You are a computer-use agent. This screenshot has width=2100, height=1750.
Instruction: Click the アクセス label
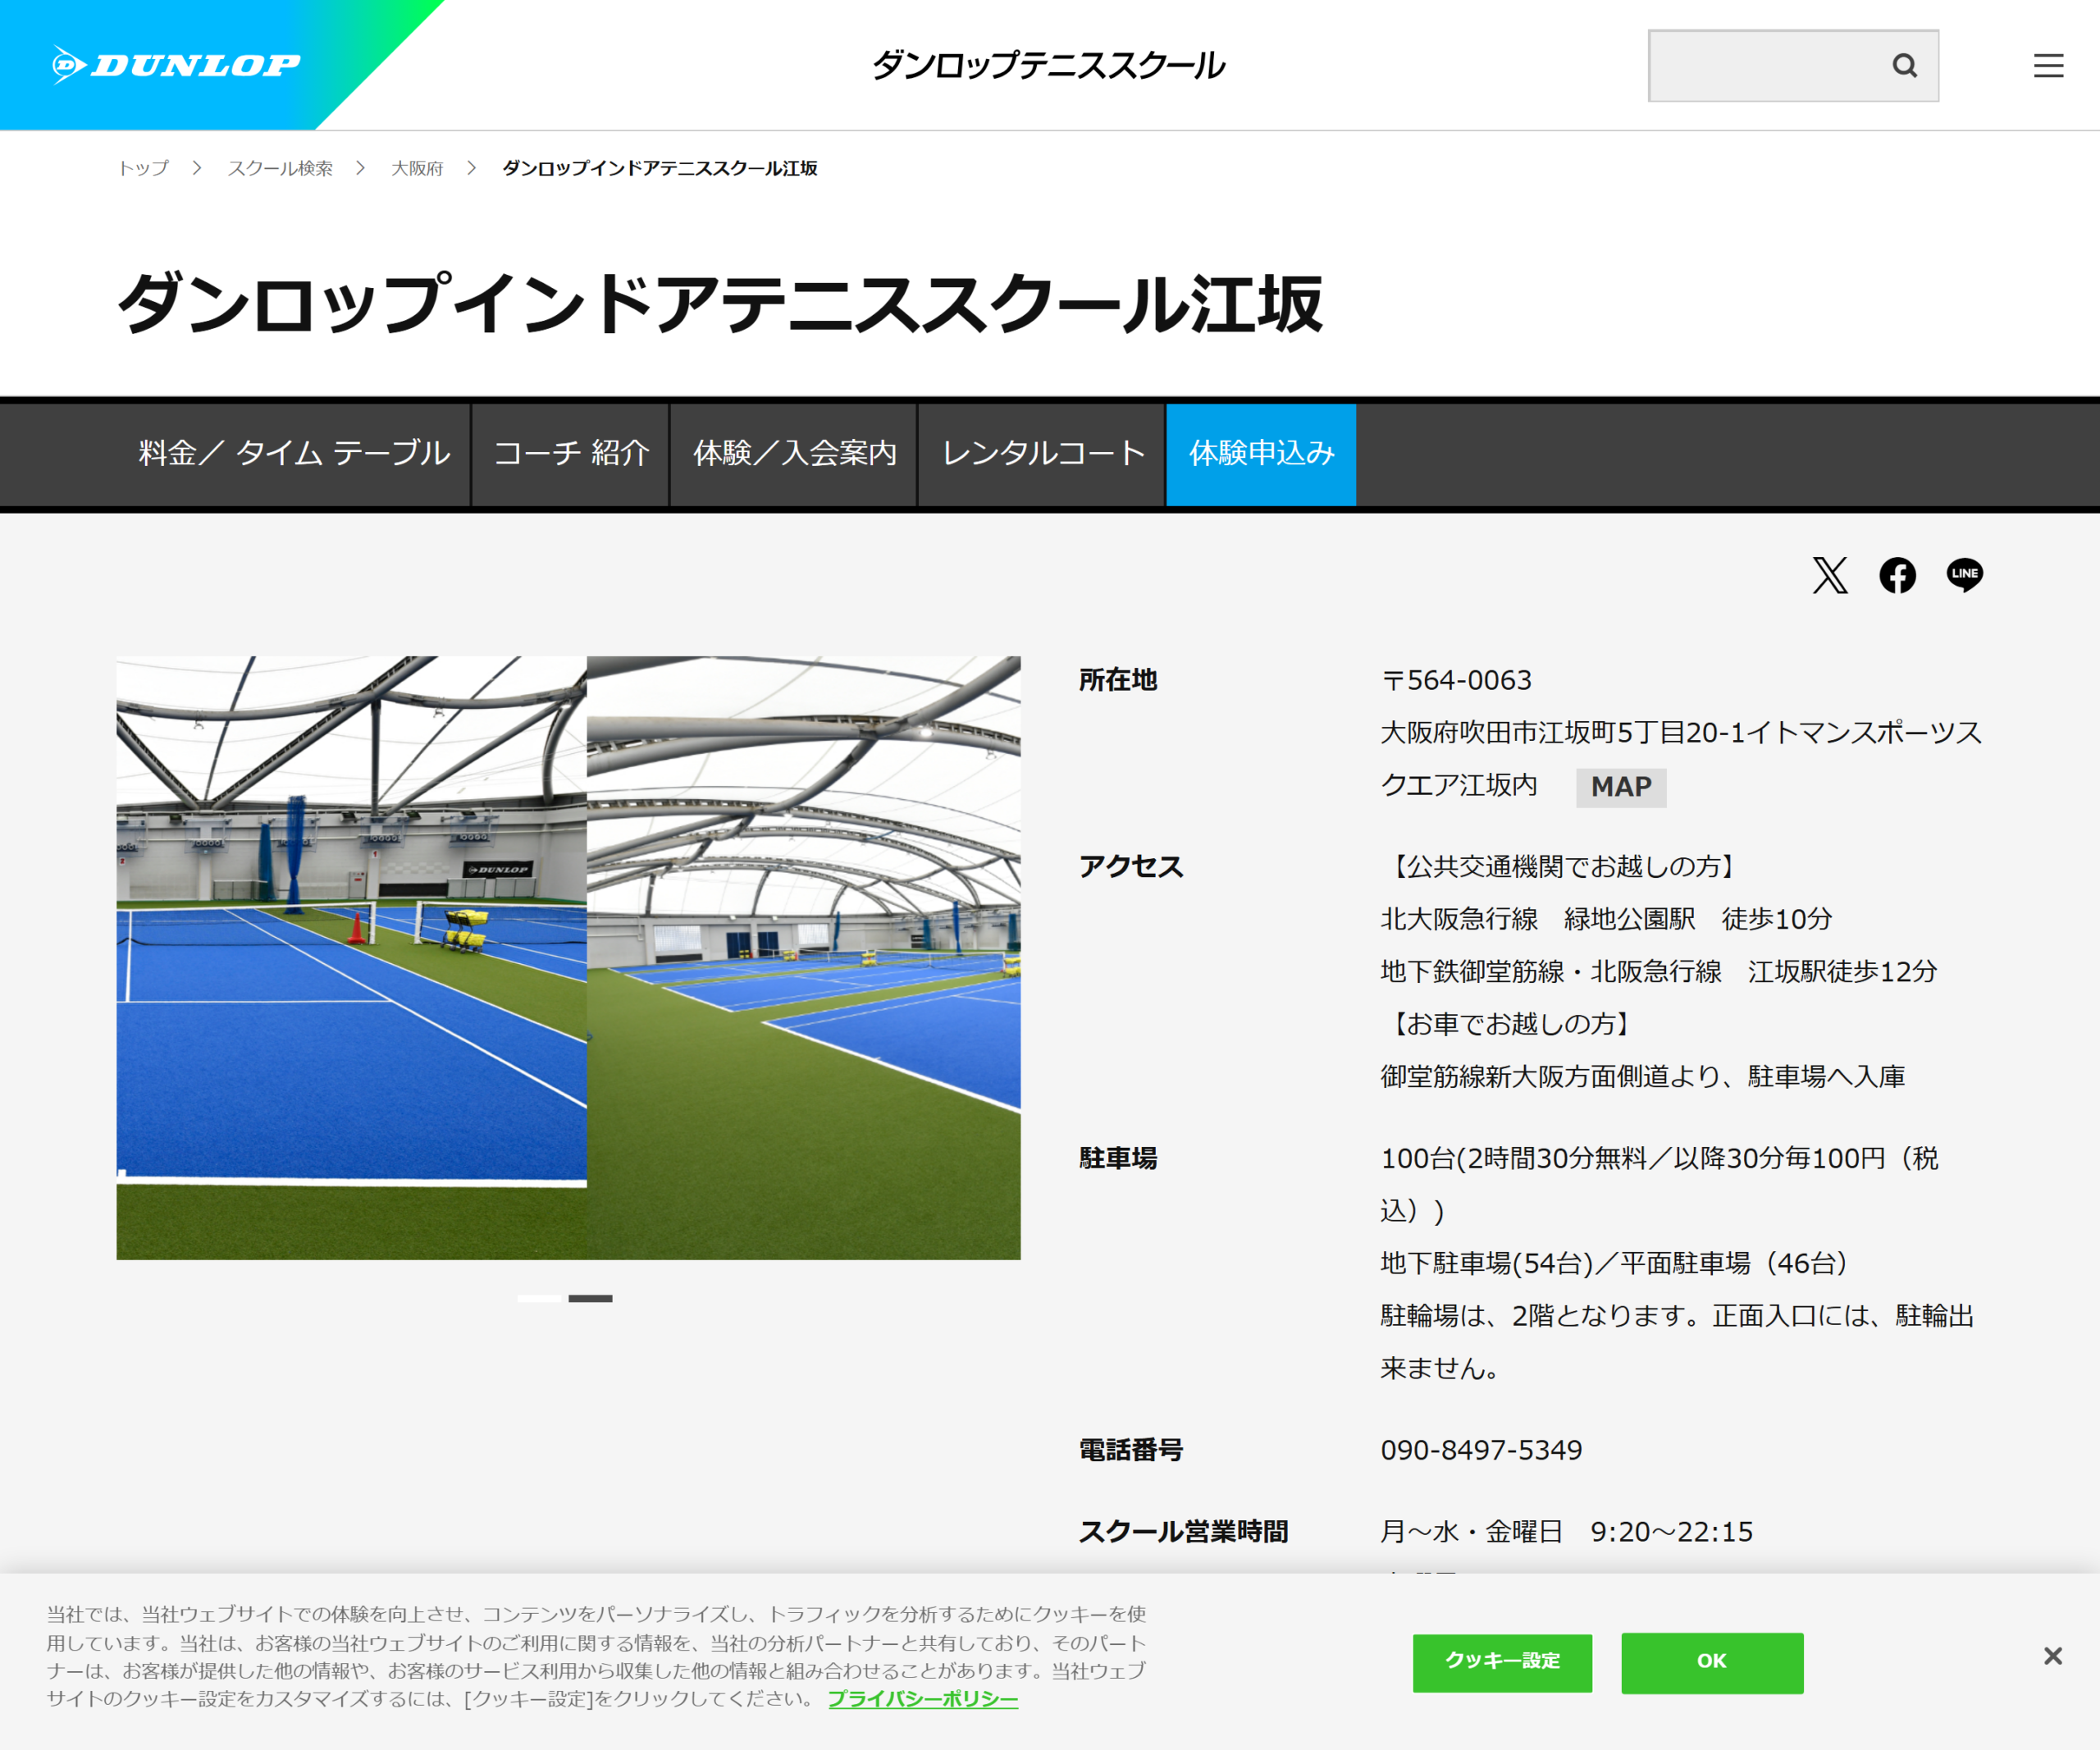(1131, 866)
